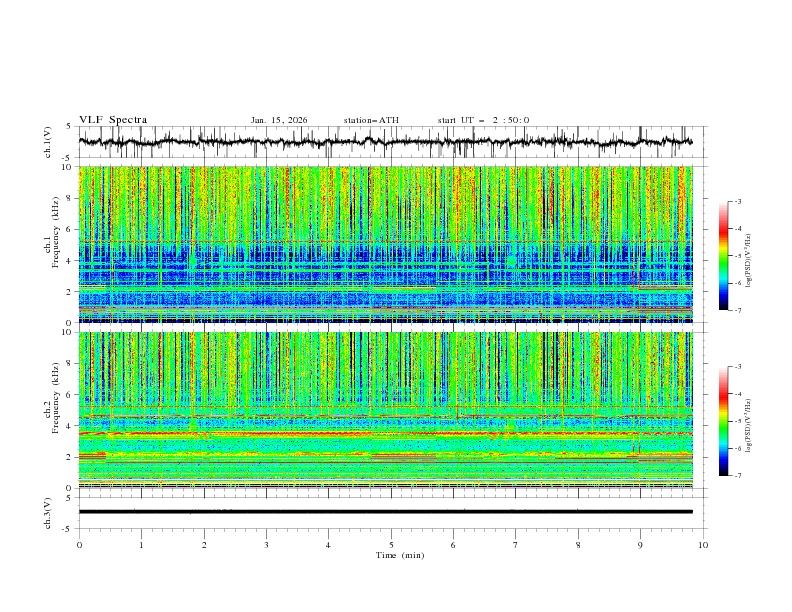Click the "ch.3(V)" axis label
The width and height of the screenshot is (792, 612).
(48, 513)
